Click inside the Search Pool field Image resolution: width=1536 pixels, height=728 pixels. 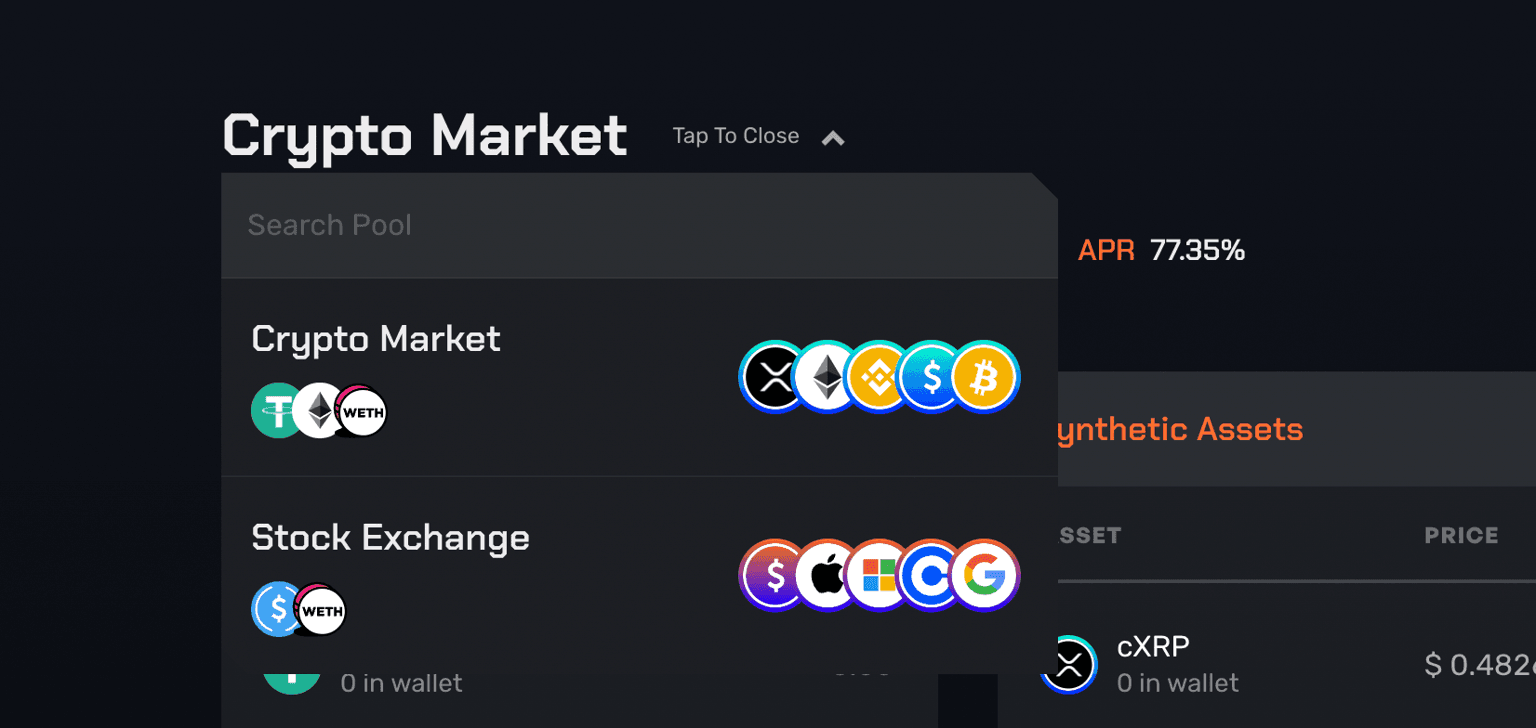click(x=640, y=225)
